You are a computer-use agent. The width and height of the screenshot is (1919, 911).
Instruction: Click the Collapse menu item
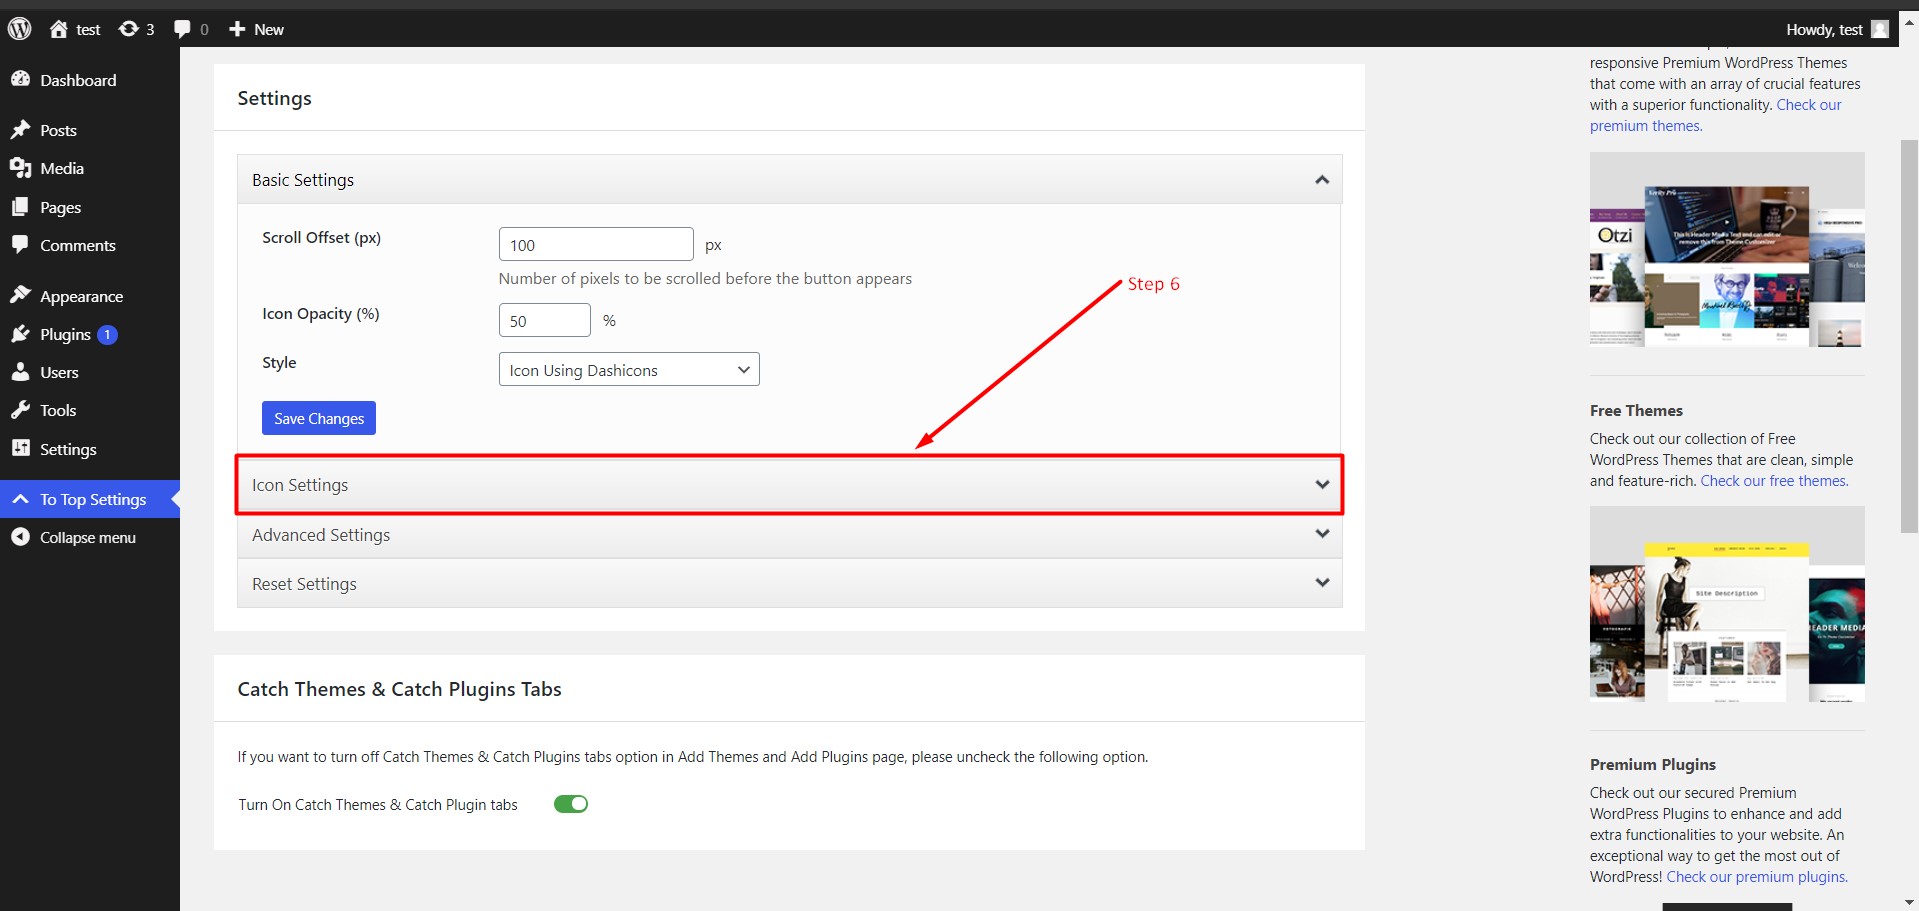tap(88, 537)
